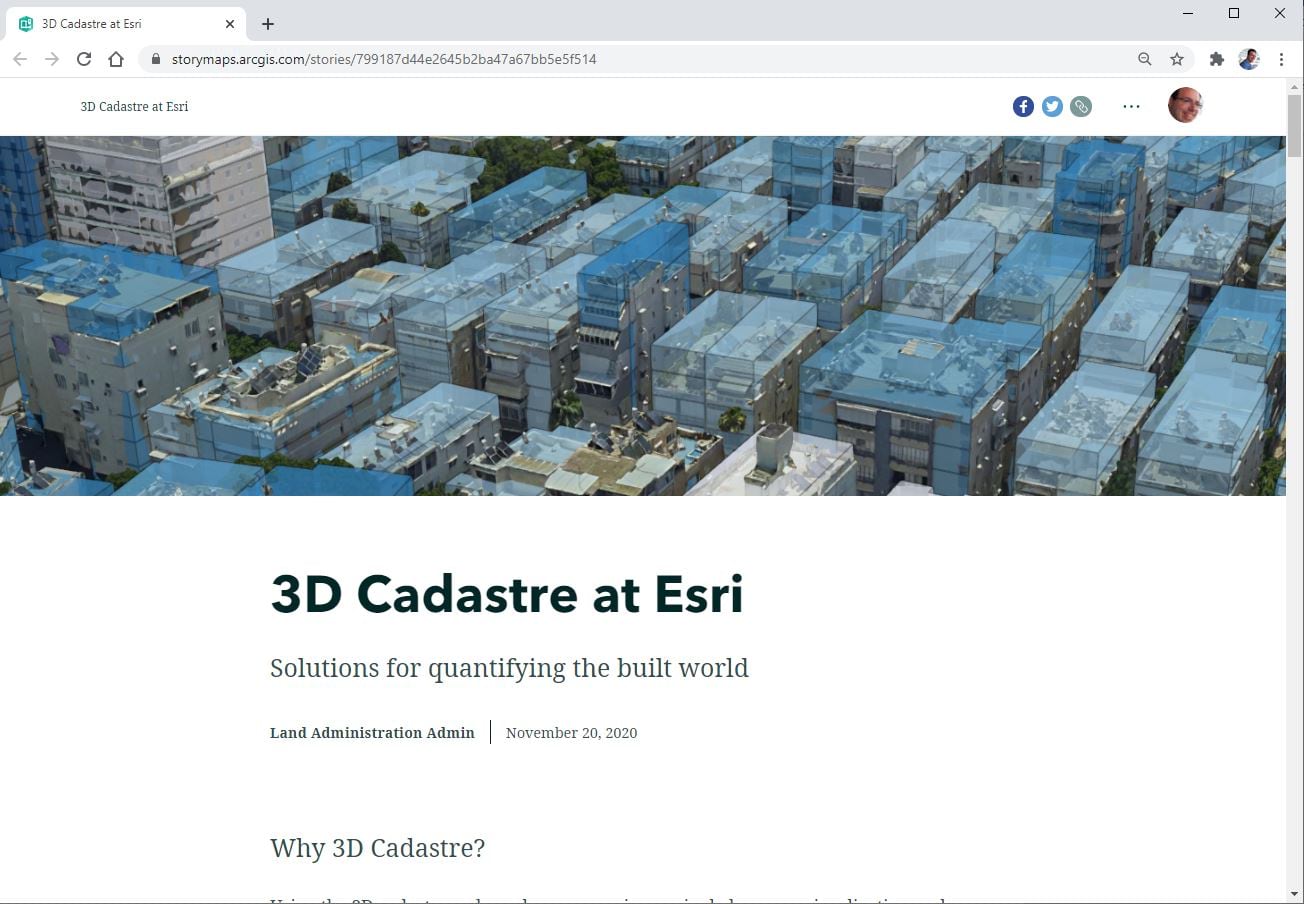Screen dimensions: 1304x904
Task: Open Chrome extensions puzzle menu
Action: tap(1217, 59)
